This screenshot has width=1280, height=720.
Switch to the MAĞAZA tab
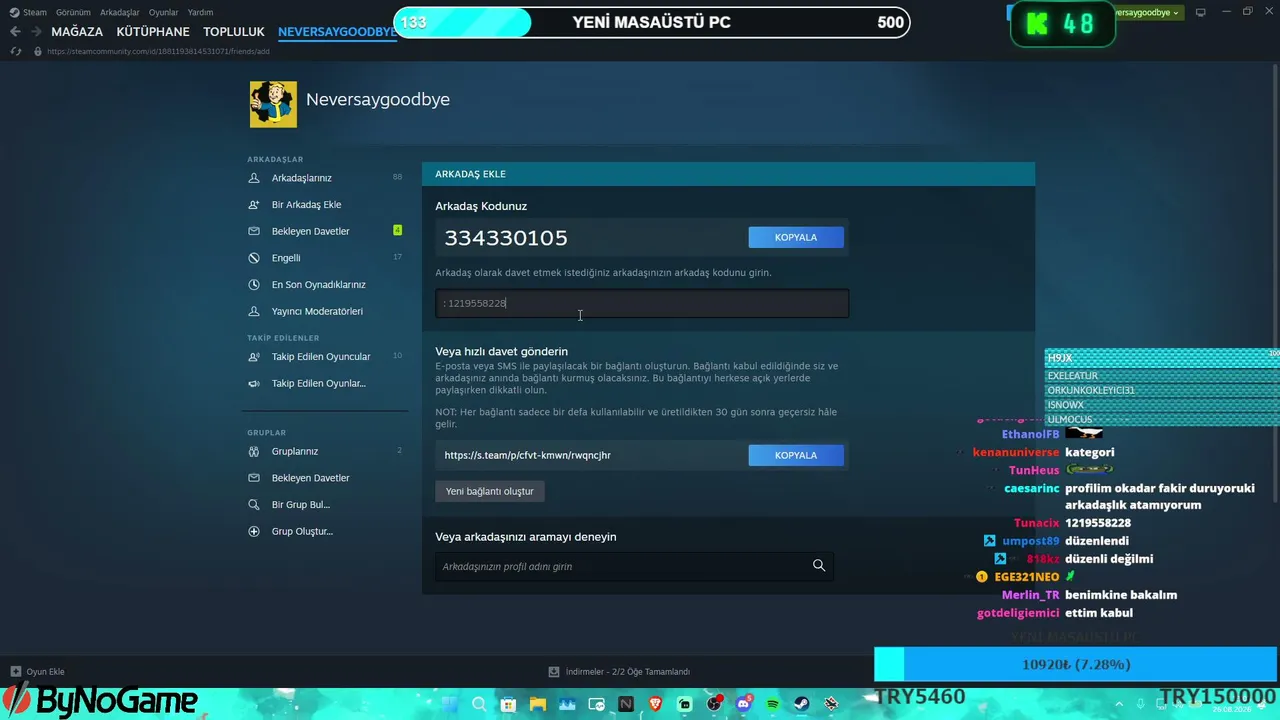coord(77,32)
